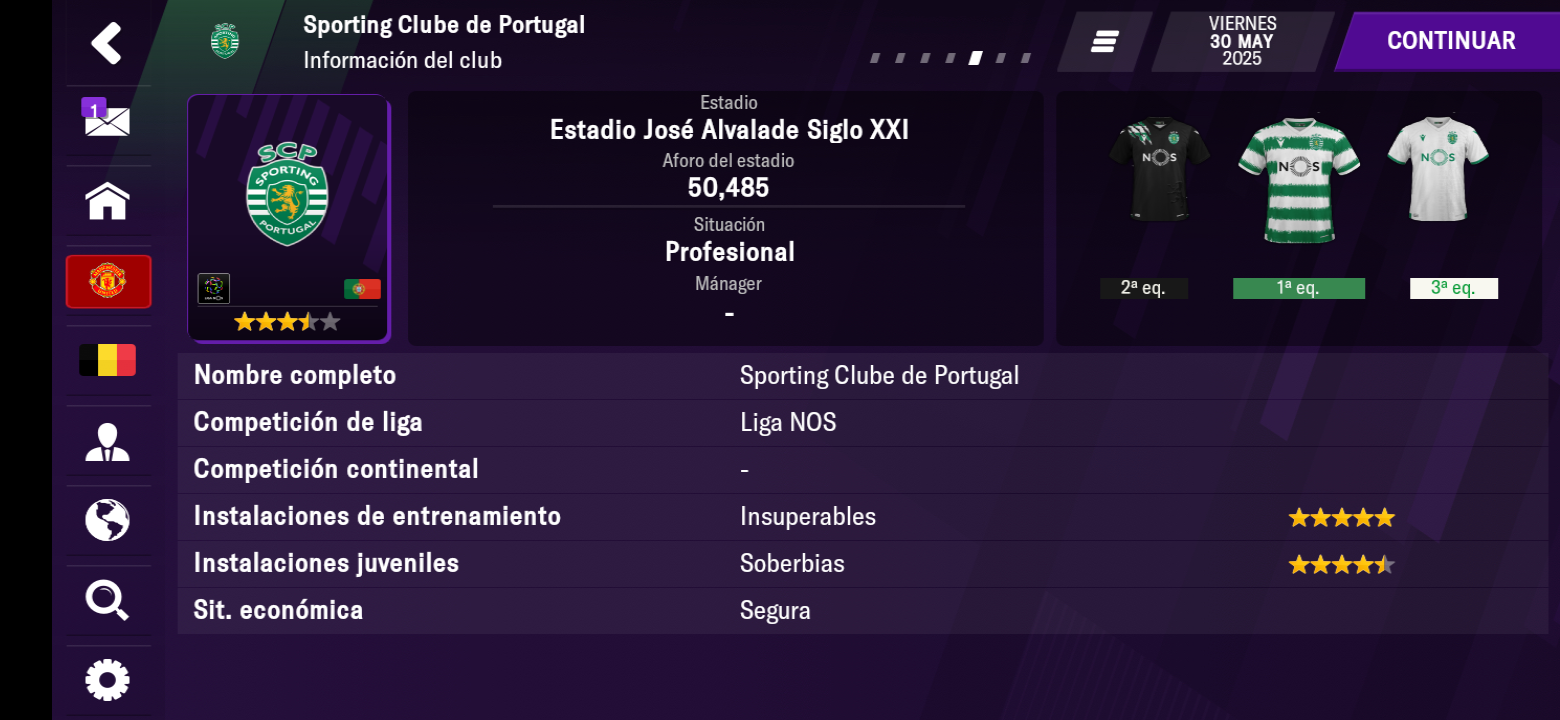The width and height of the screenshot is (1560, 720).
Task: Open the search magnifier icon
Action: [107, 601]
